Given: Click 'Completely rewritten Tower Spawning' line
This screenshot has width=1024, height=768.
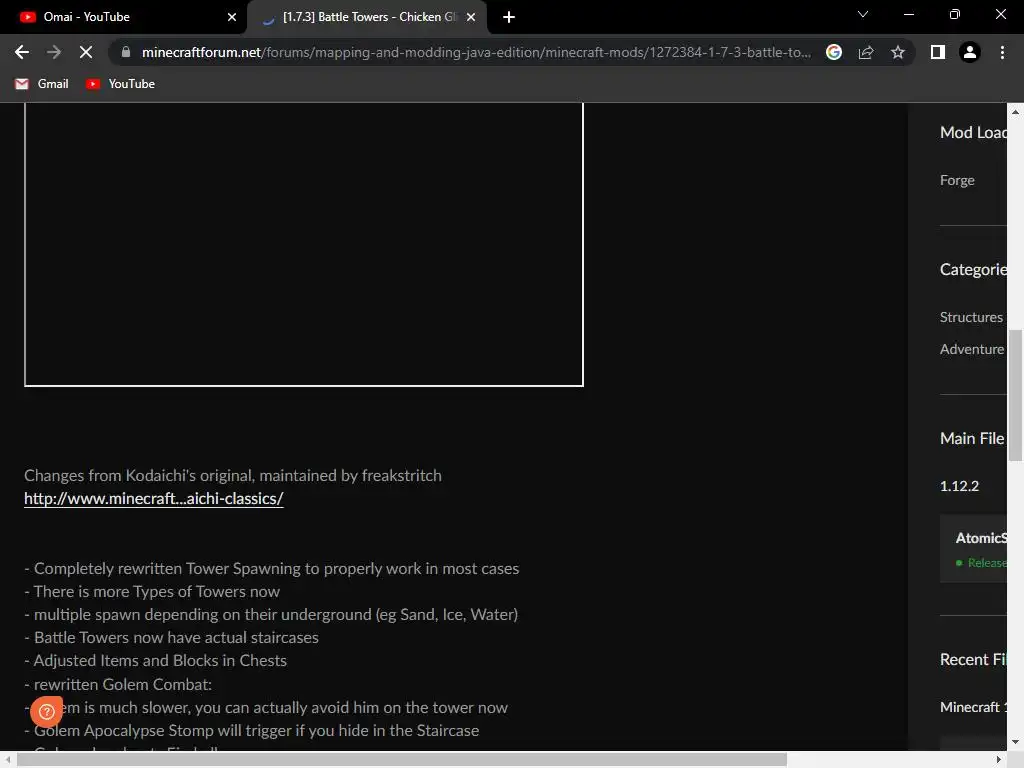Looking at the screenshot, I should (x=272, y=569).
